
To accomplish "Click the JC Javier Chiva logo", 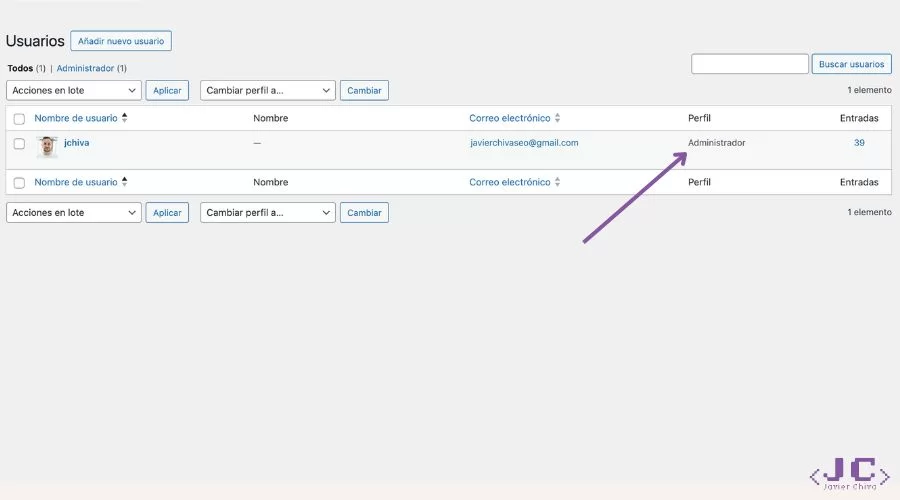I will [847, 472].
